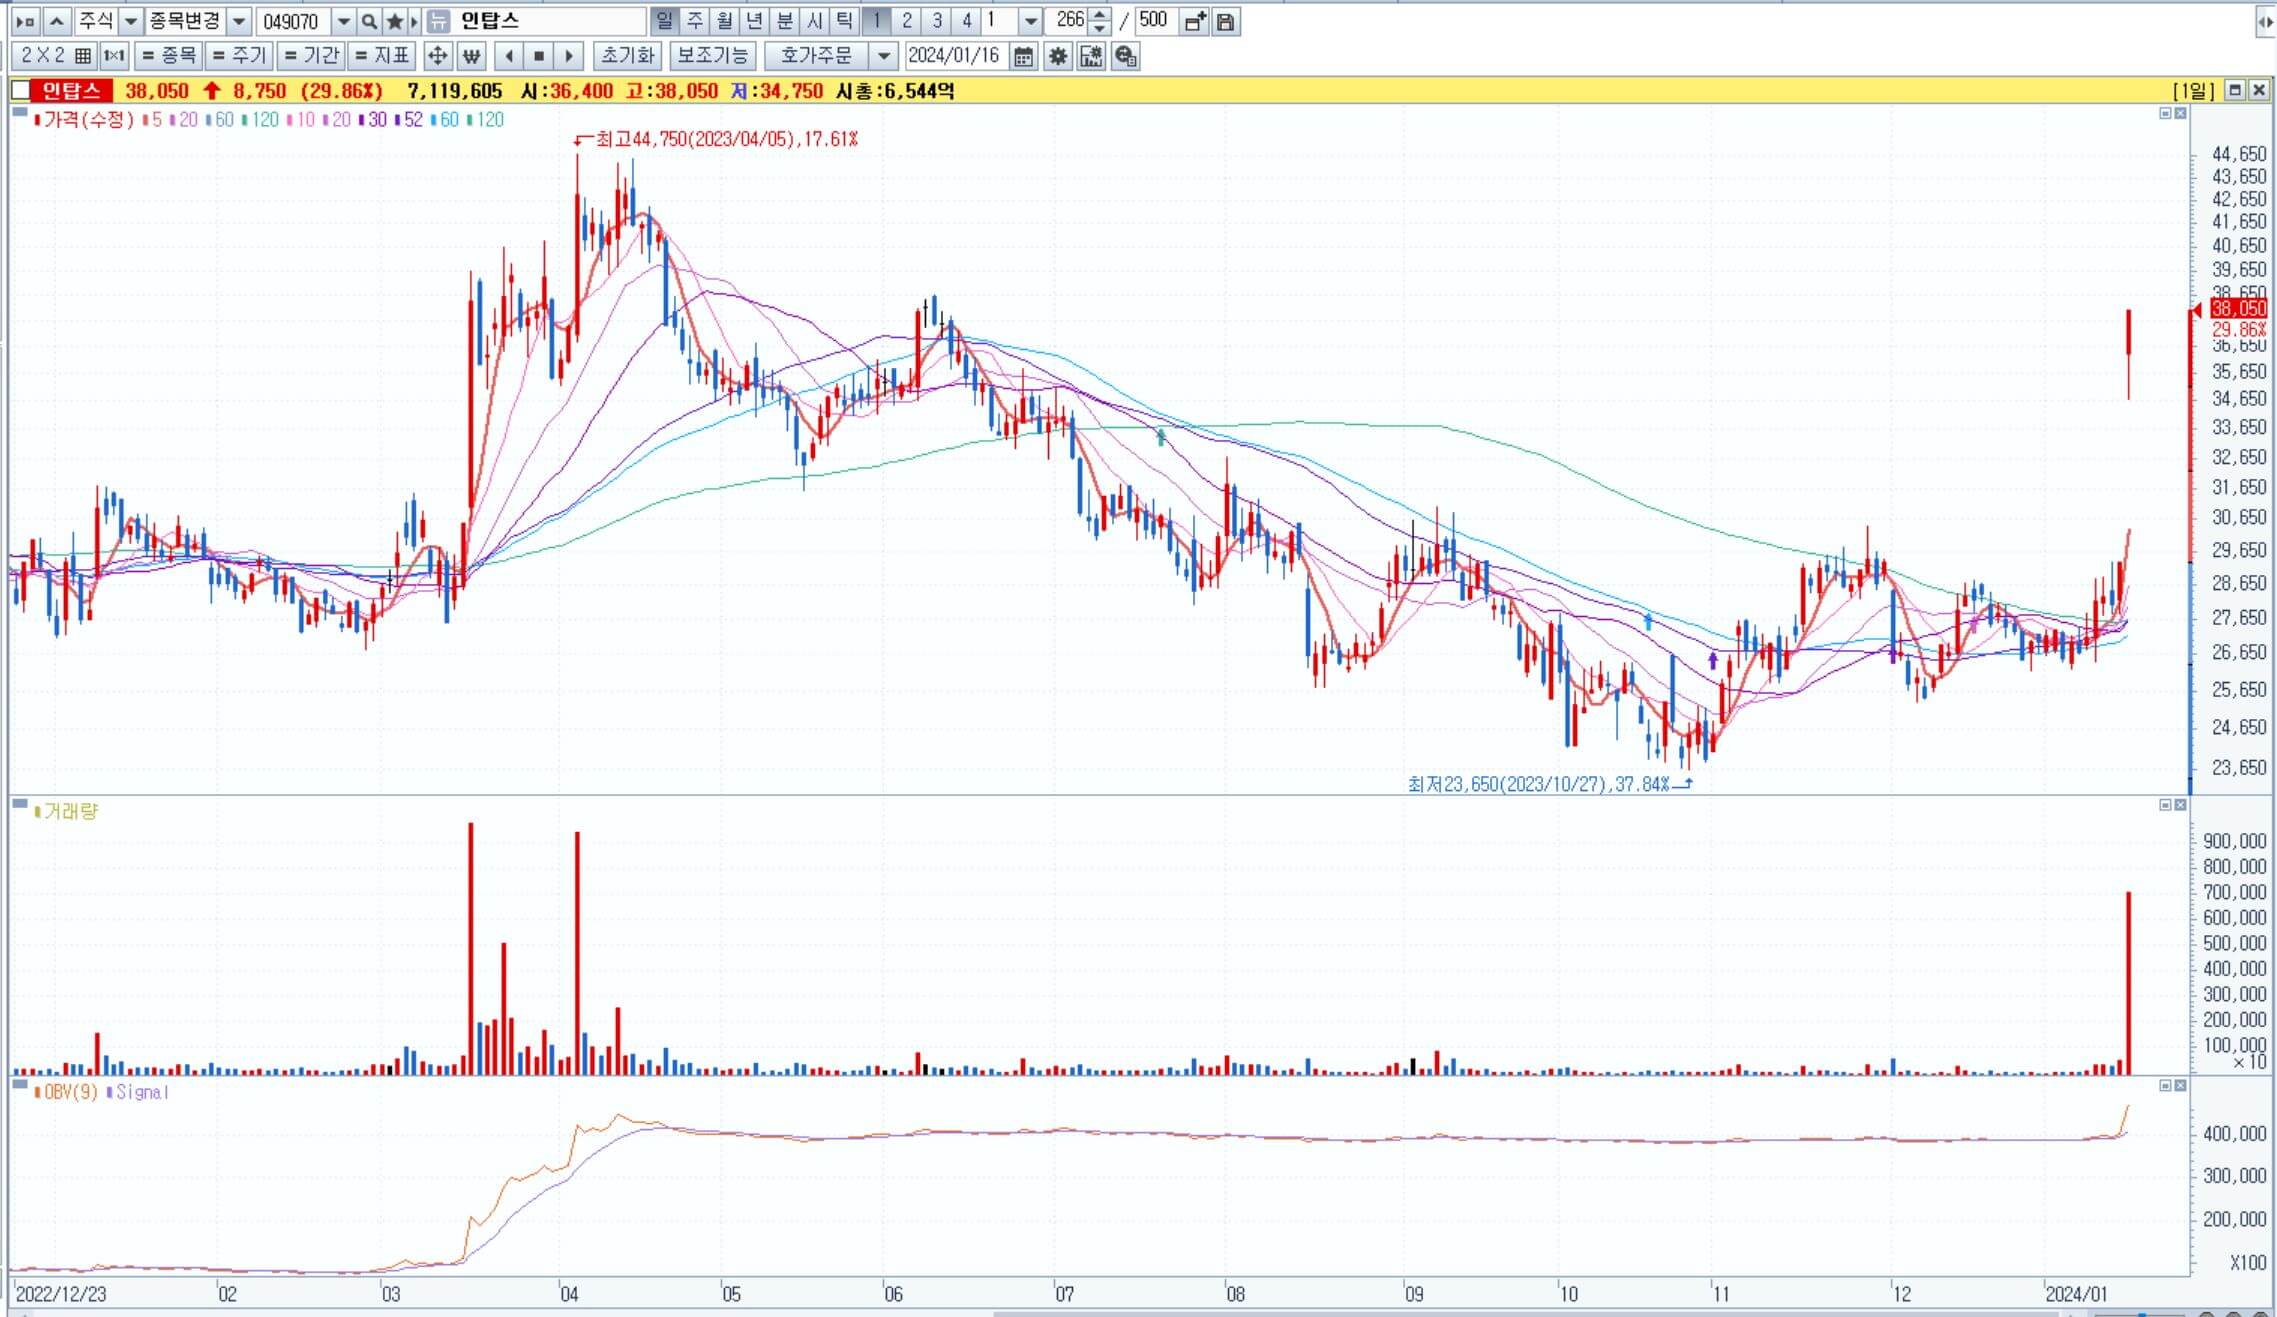Open the 기간 period menu

(312, 56)
